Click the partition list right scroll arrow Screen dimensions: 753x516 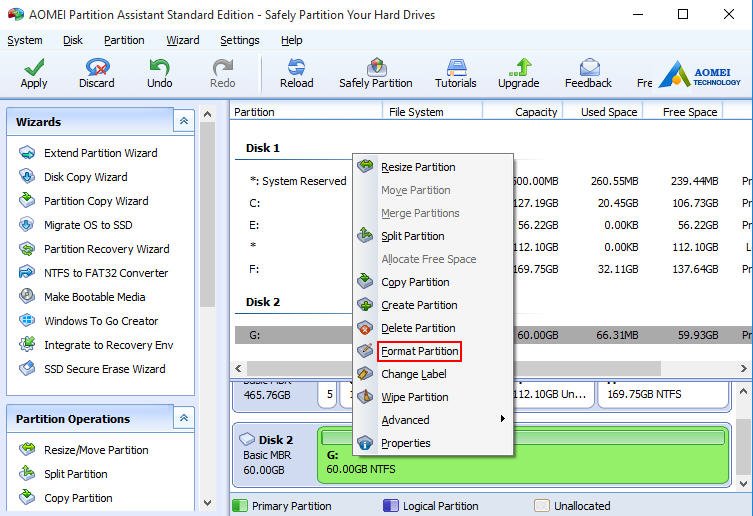743,369
